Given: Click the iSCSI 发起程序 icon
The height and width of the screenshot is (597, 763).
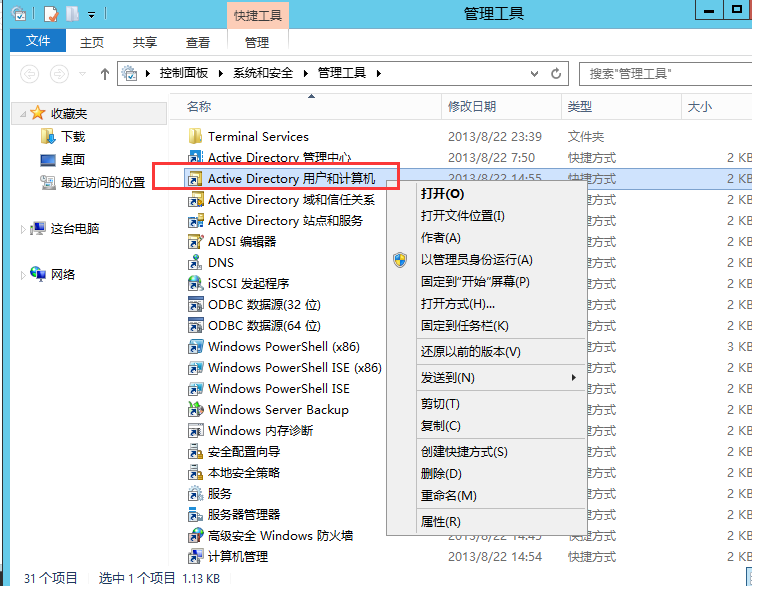Looking at the screenshot, I should click(x=195, y=283).
